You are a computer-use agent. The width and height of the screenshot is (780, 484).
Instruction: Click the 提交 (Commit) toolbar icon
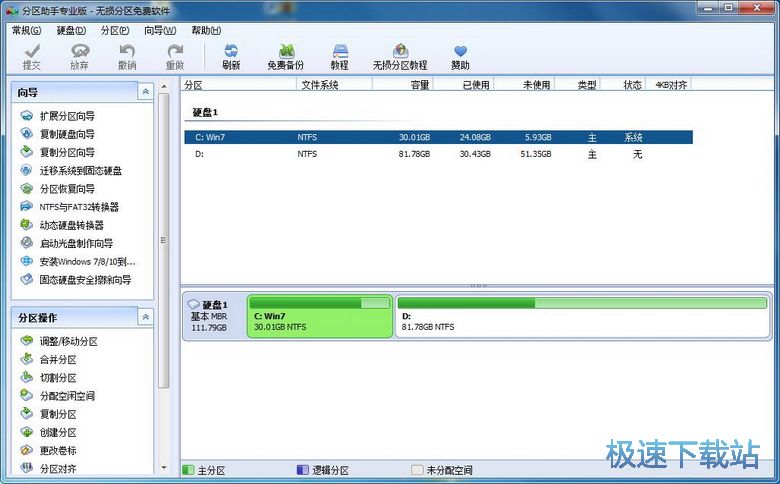(32, 56)
